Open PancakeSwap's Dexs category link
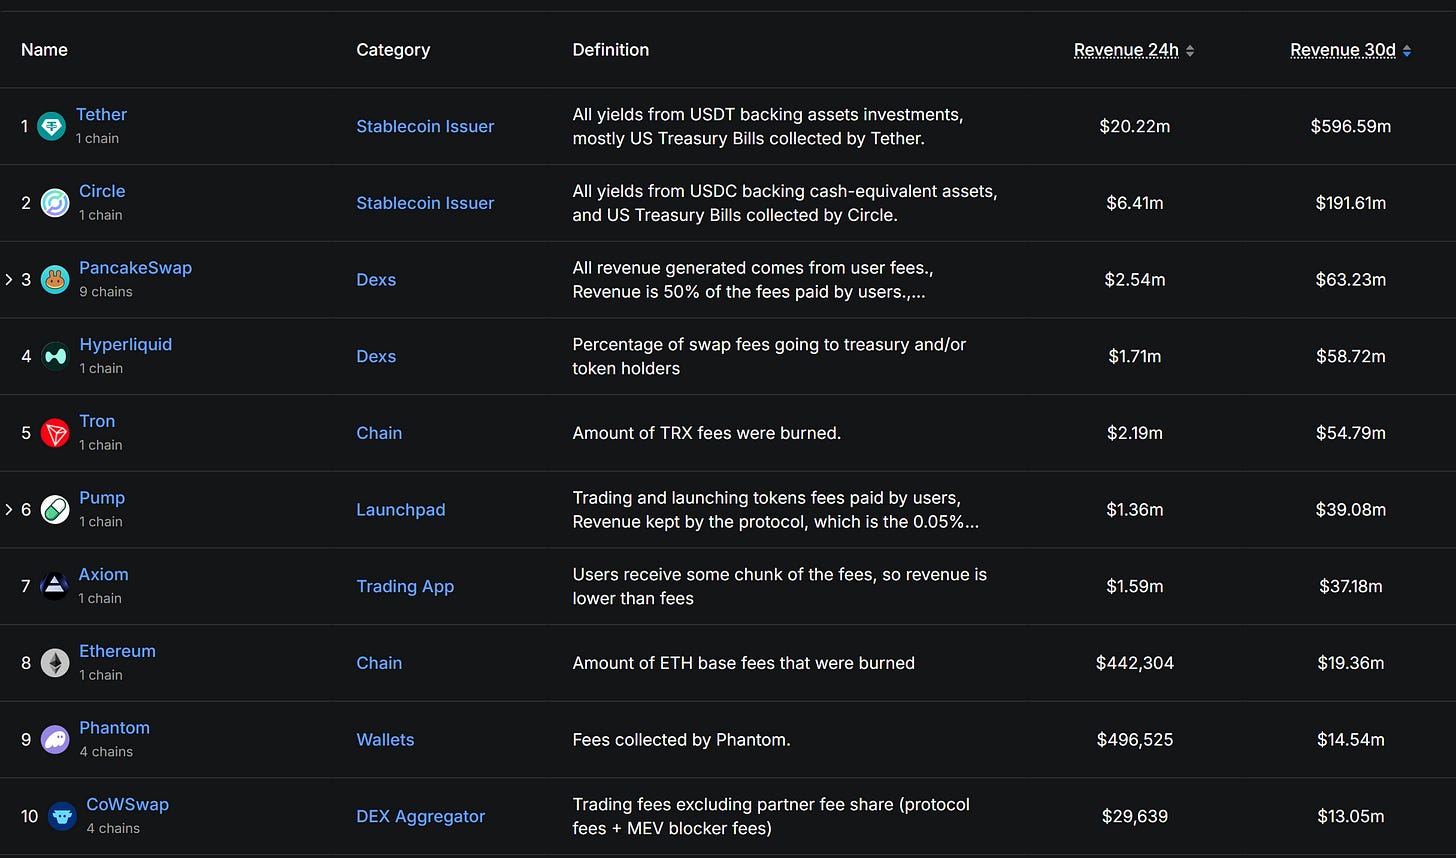The width and height of the screenshot is (1456, 858). click(x=376, y=280)
